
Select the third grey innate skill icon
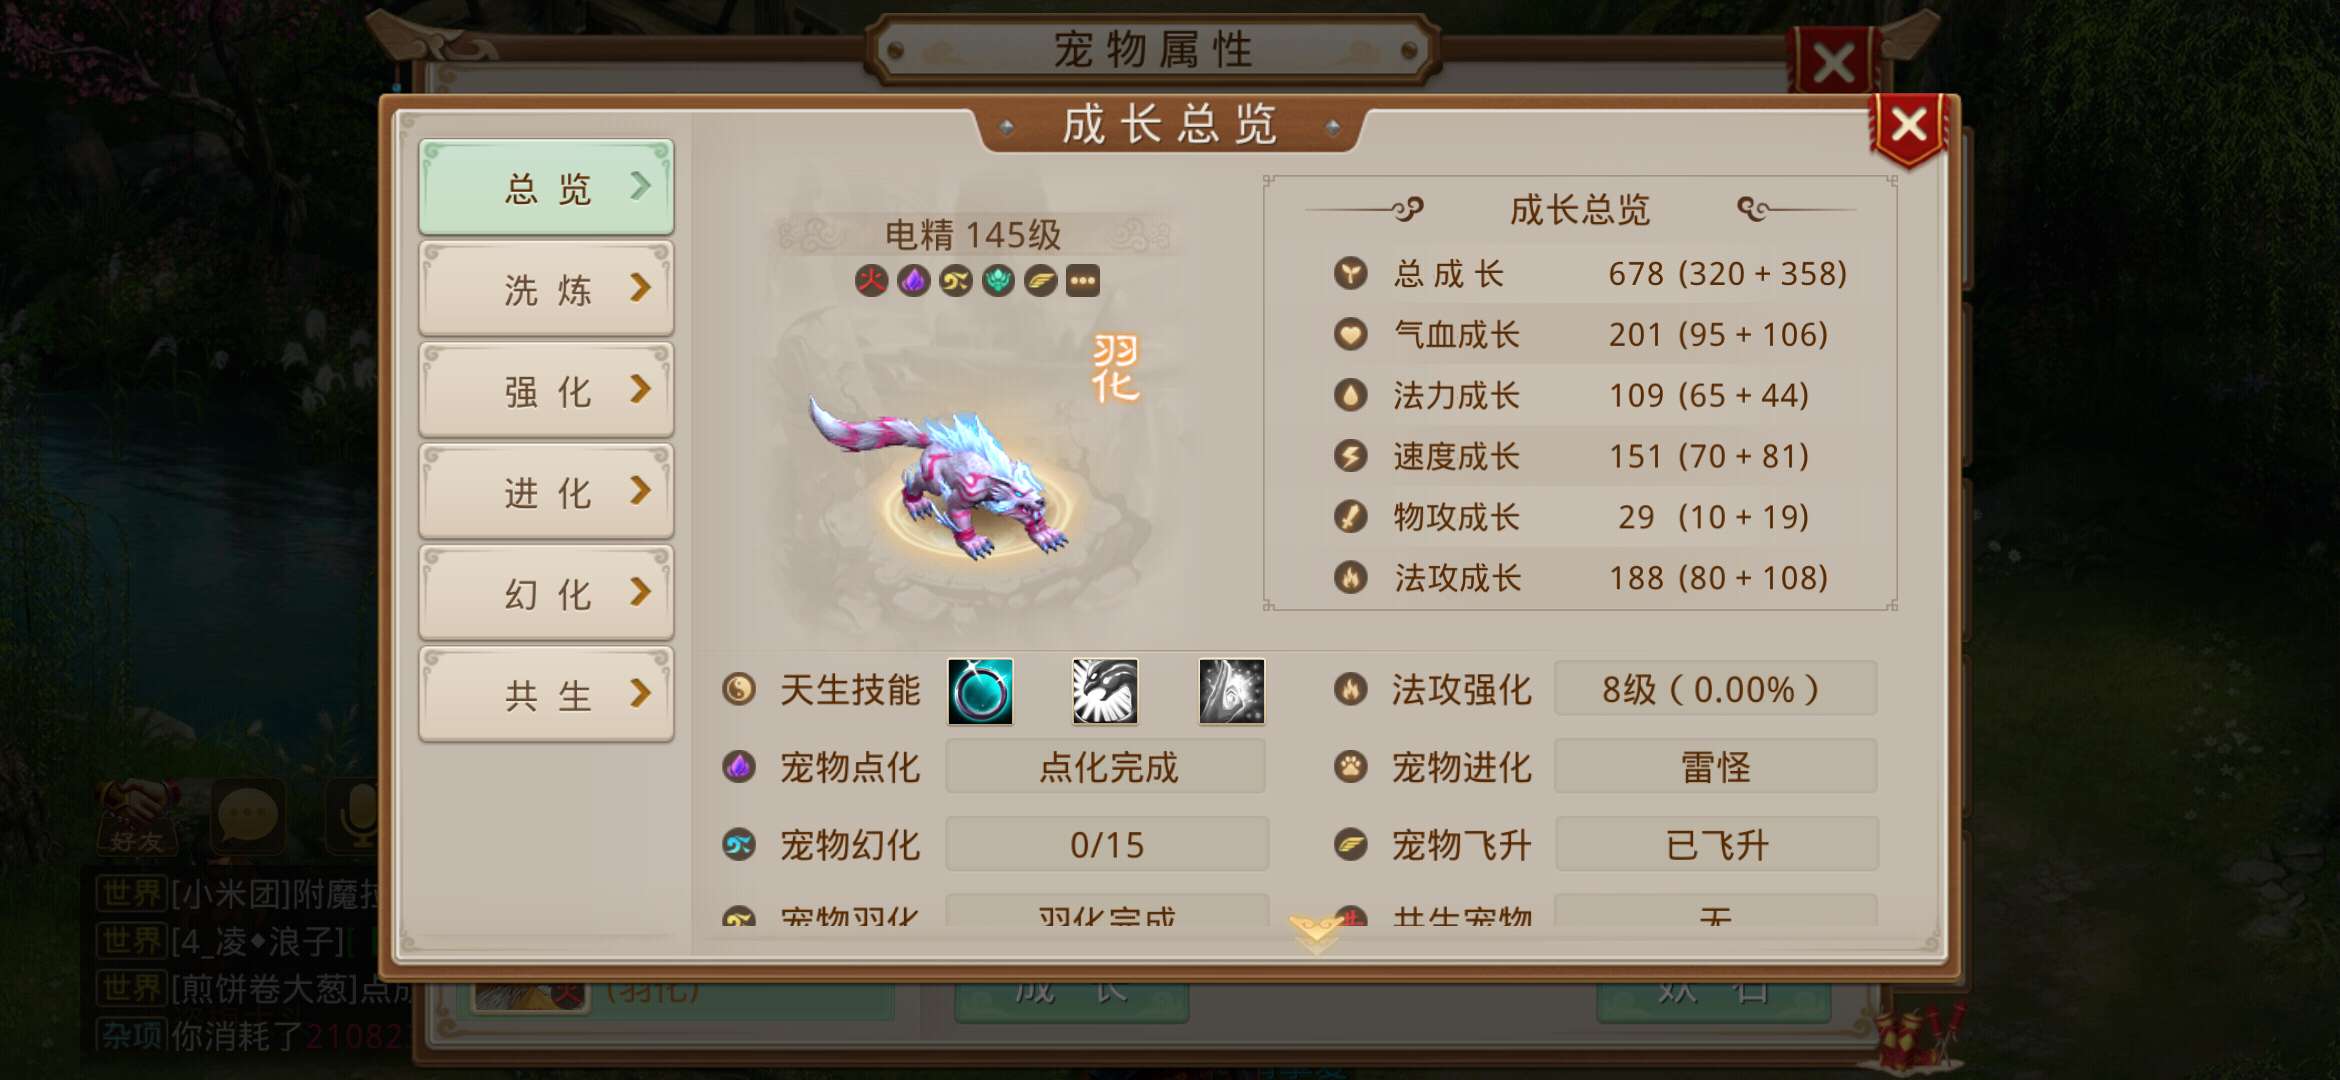click(1231, 691)
